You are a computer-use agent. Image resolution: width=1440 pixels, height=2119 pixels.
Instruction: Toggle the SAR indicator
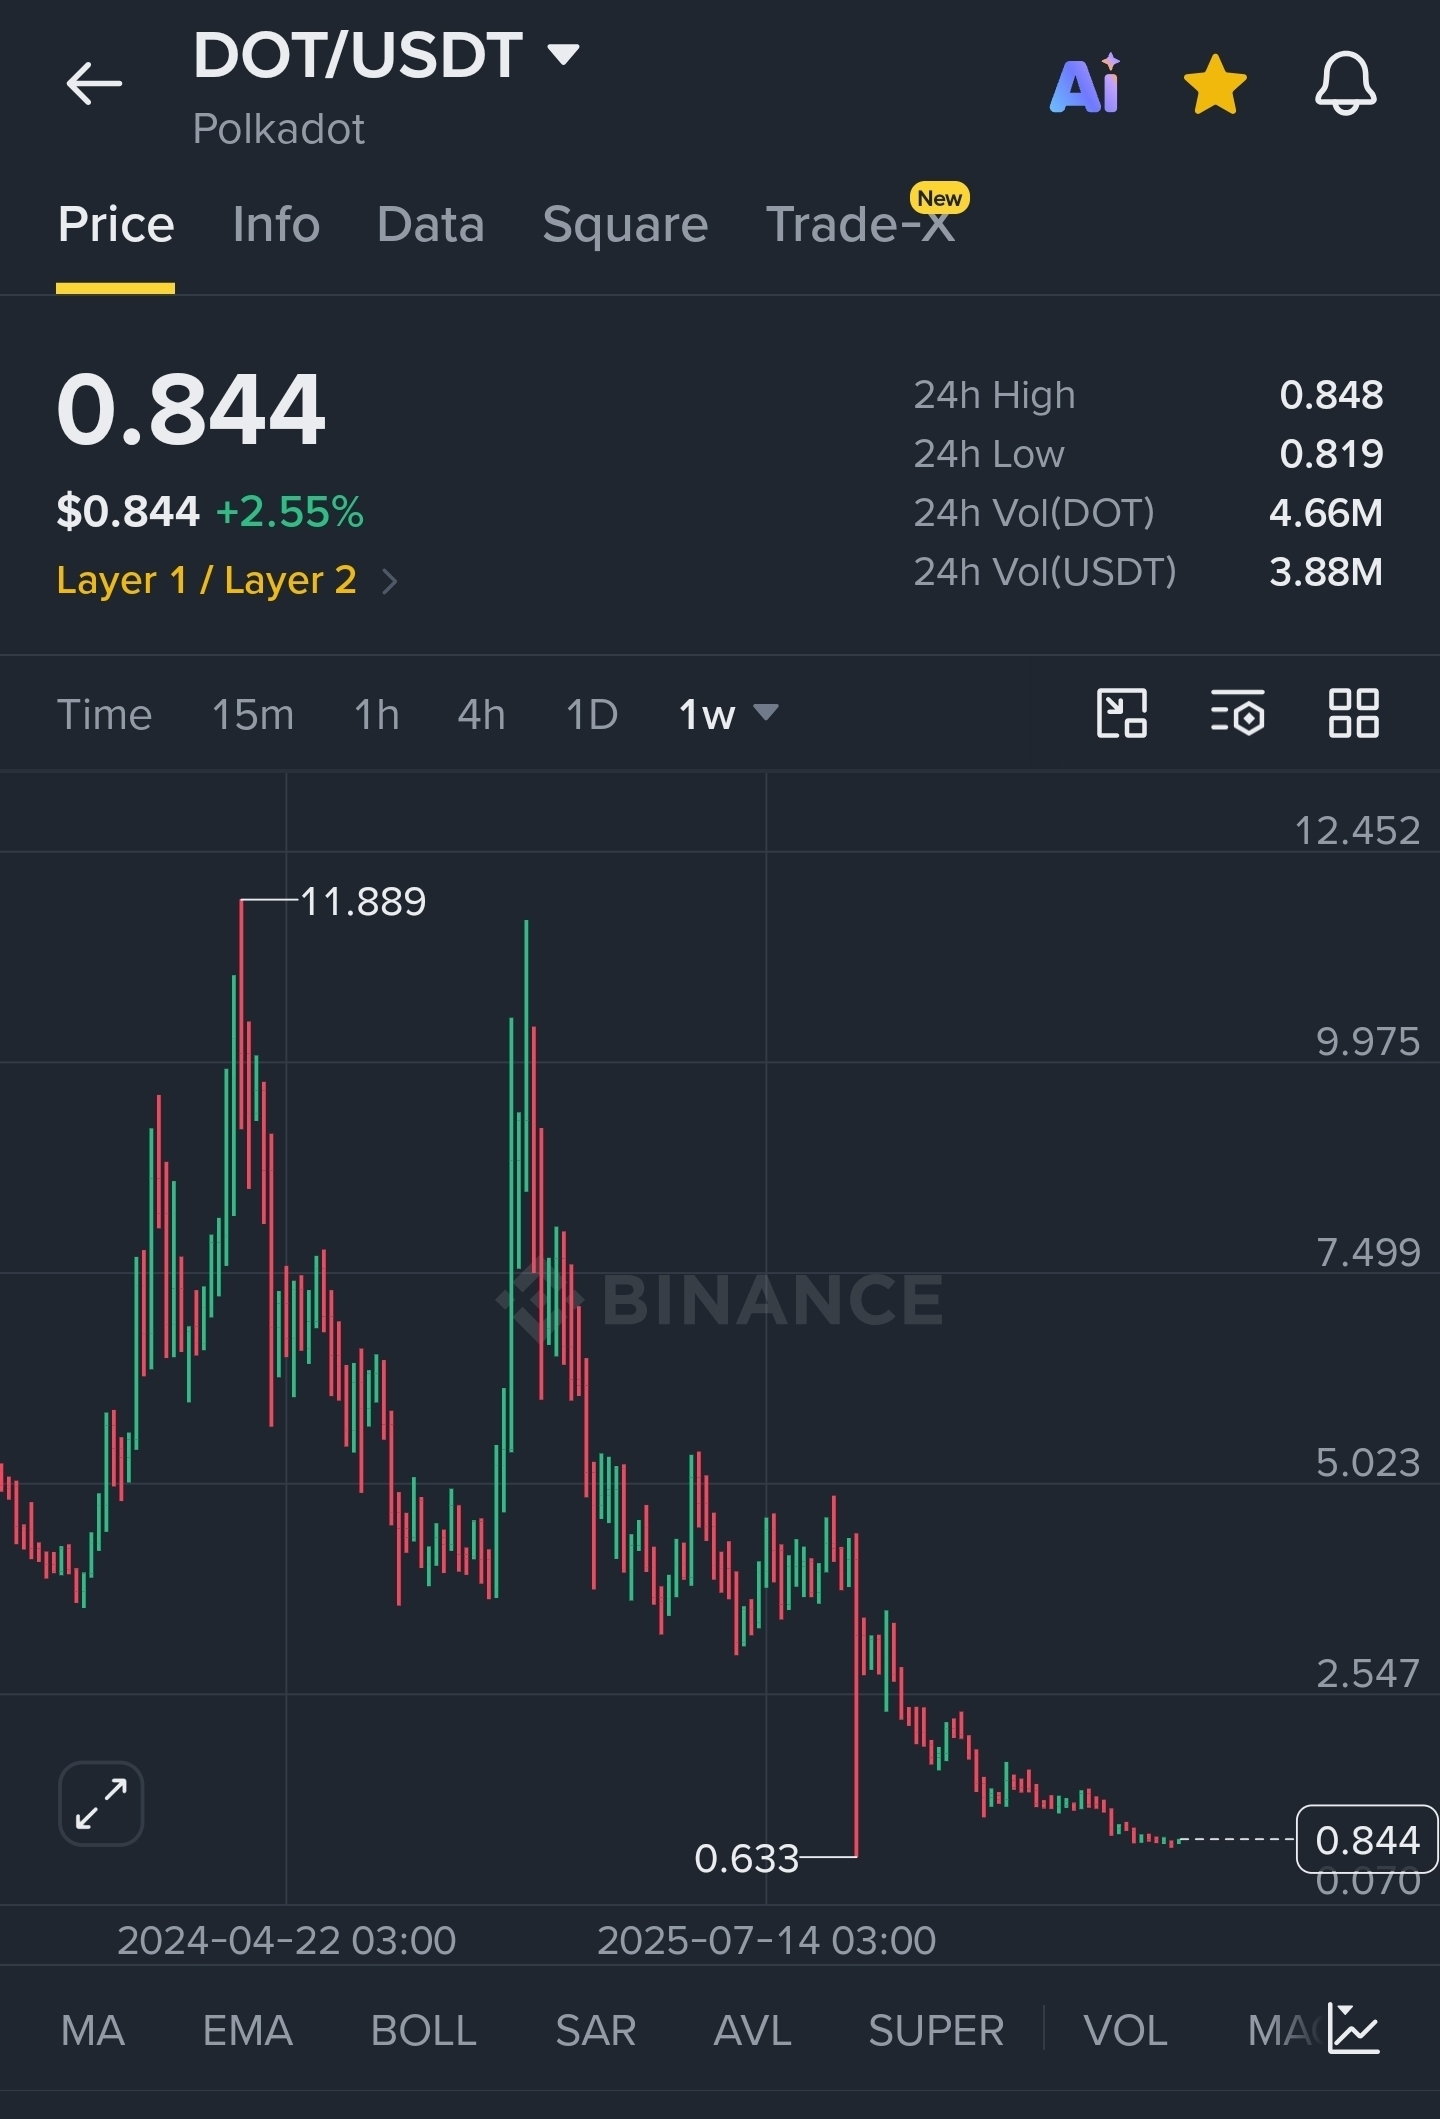coord(596,2030)
